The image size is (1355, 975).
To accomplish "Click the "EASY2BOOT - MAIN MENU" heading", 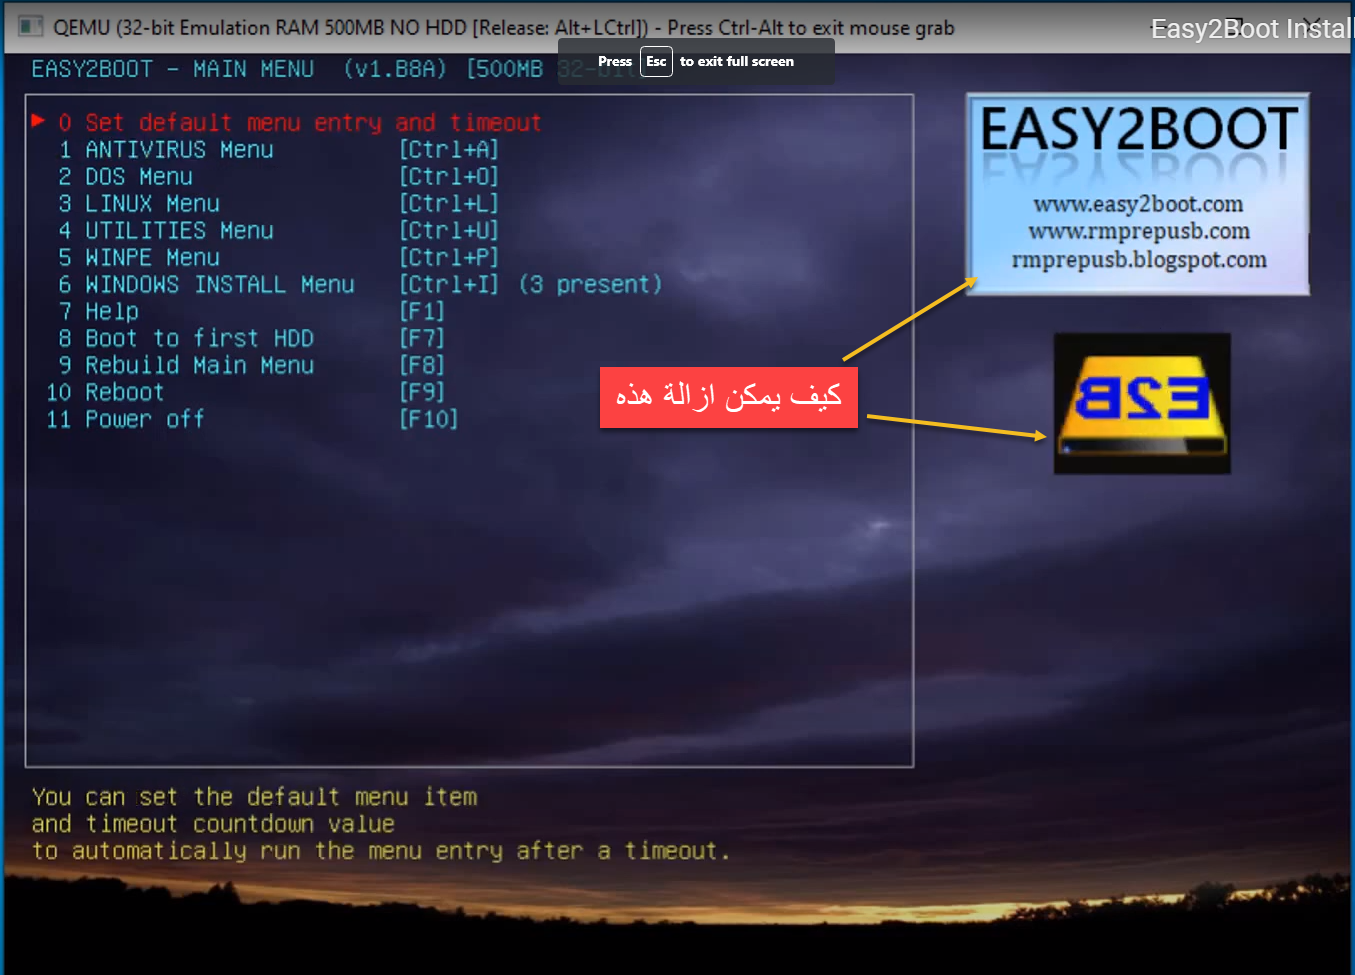I will point(172,69).
